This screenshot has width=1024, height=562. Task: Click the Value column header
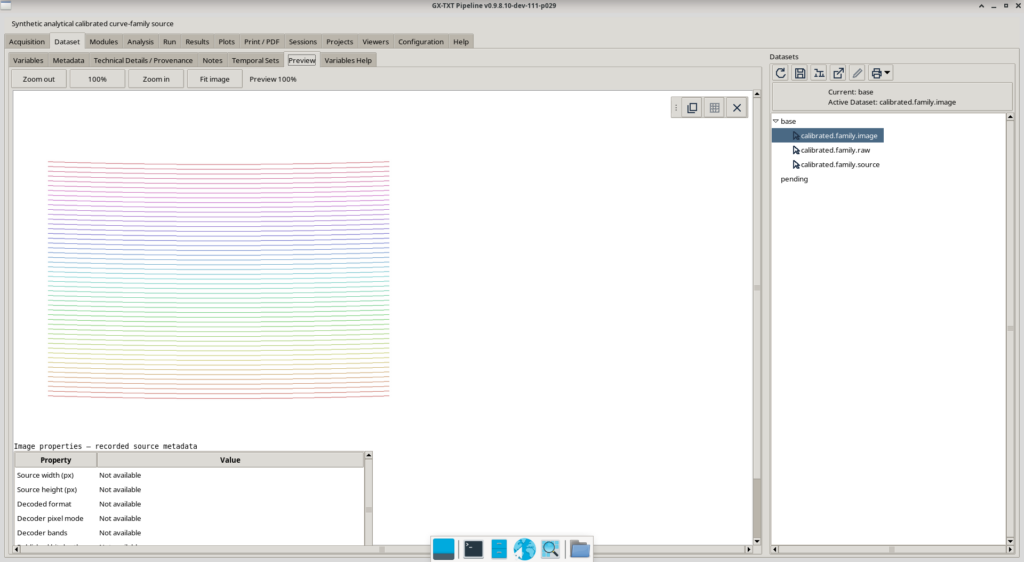tap(230, 460)
